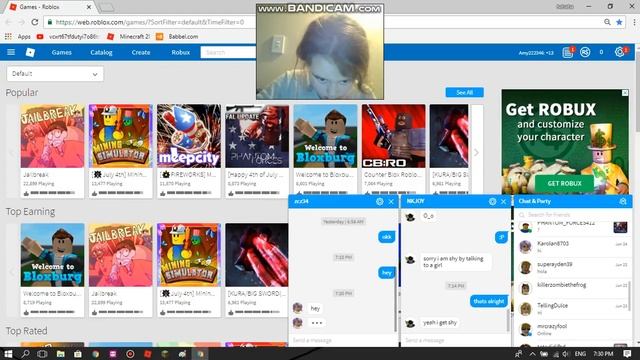Open the YouTube bookmark in bookmarks bar
Viewport: 640px width, 360px height.
coord(68,36)
